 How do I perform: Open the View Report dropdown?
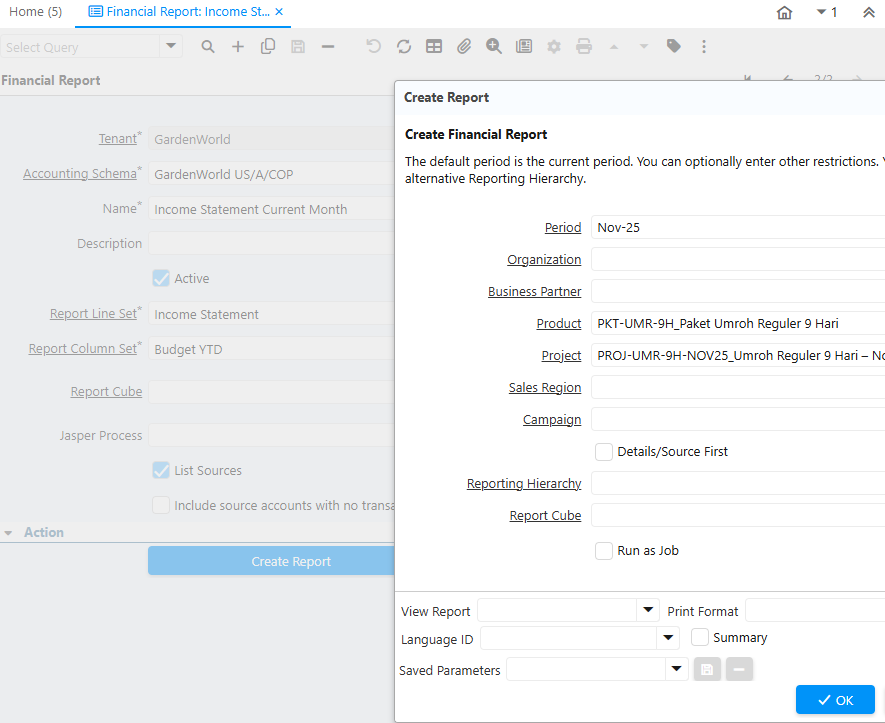[649, 610]
